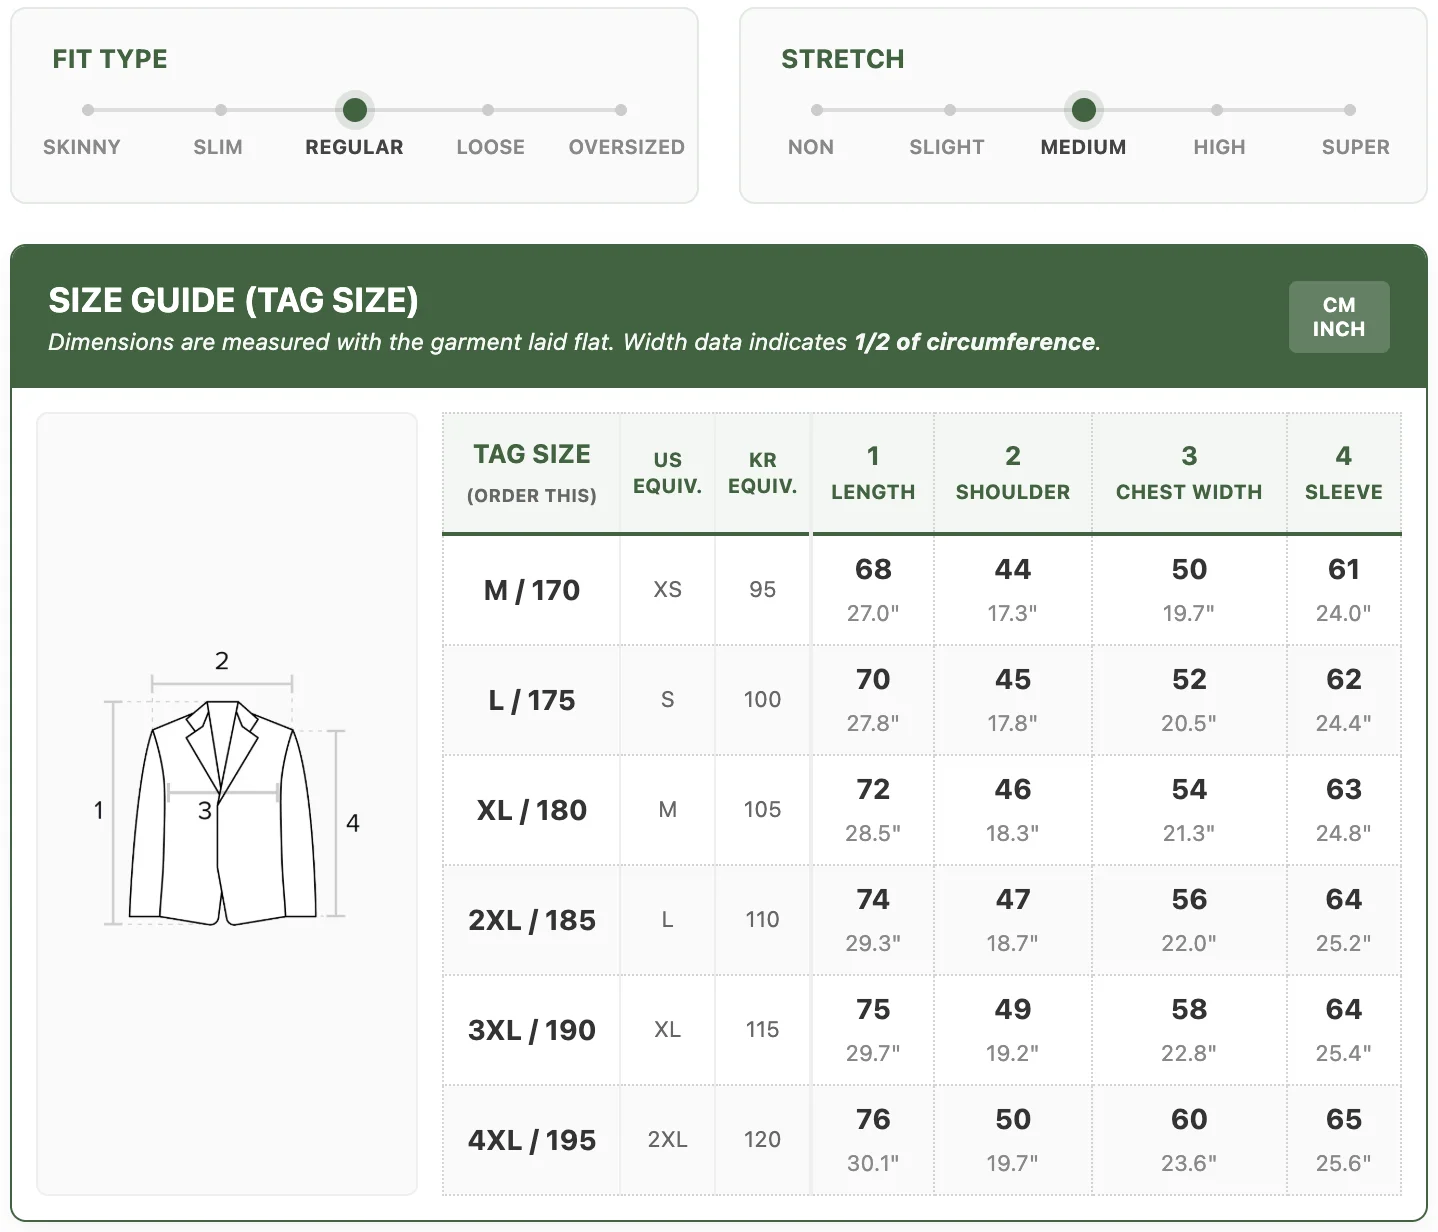Viewport: 1438px width, 1232px height.
Task: Click chest width 54 in XL / 180 row
Action: [1189, 789]
